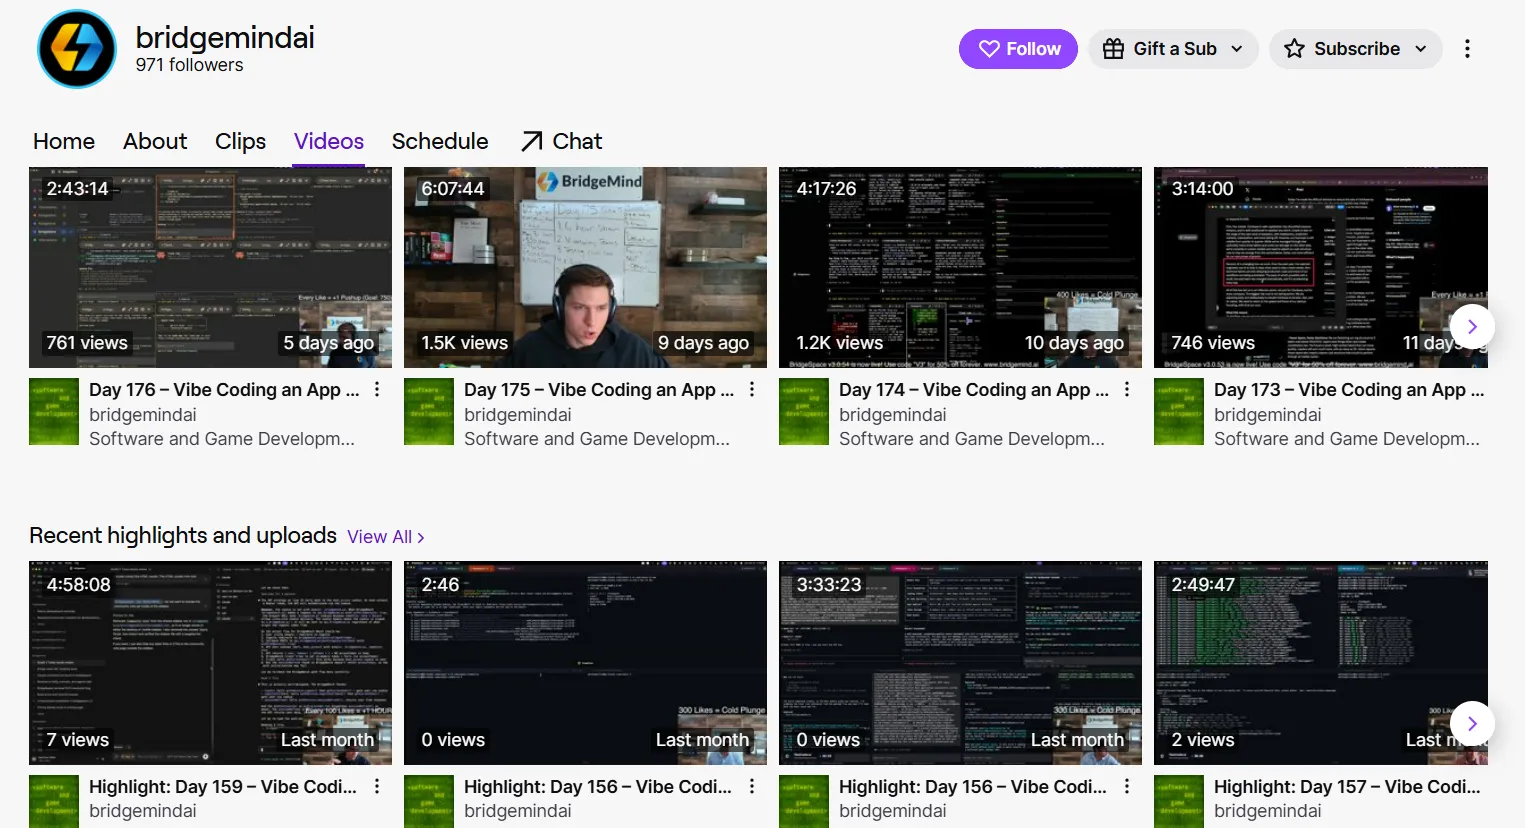Open the Day 175 – Vibe Coding title
This screenshot has height=828, width=1525.
click(599, 390)
